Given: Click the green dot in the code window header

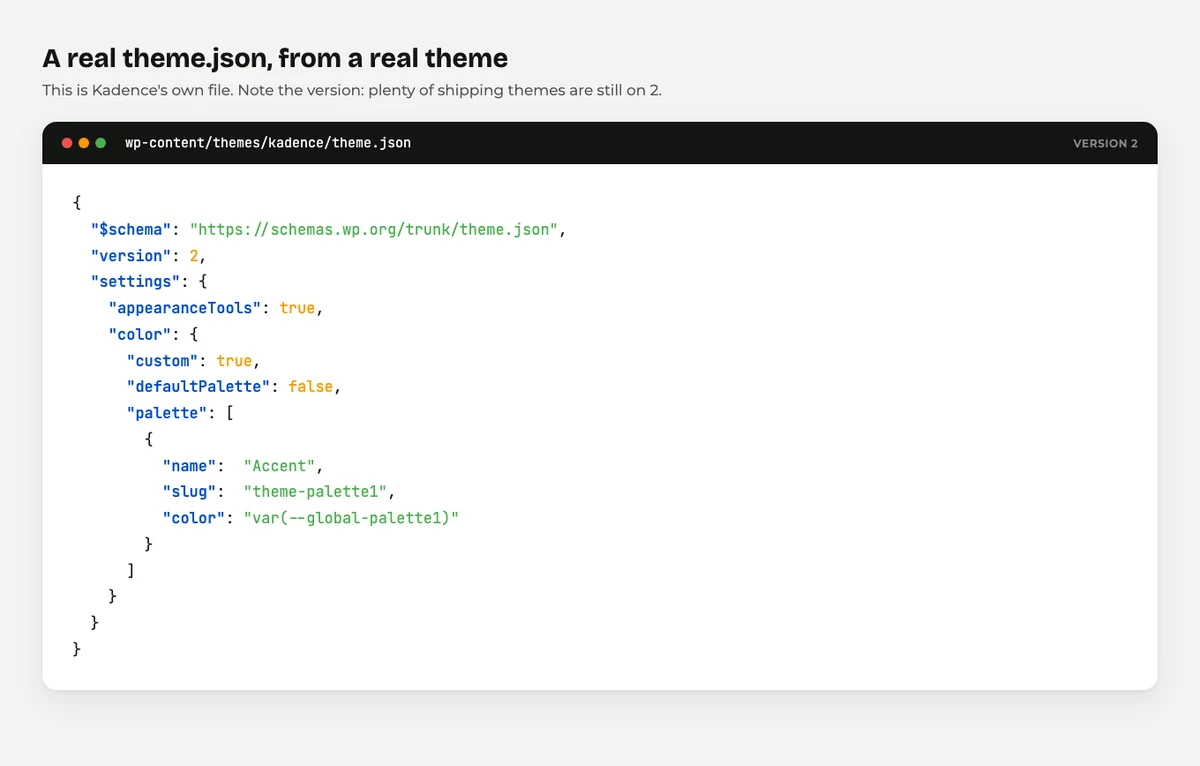Looking at the screenshot, I should [101, 143].
